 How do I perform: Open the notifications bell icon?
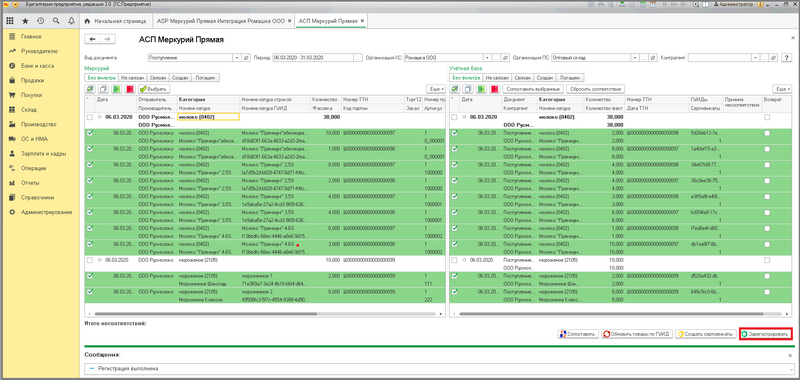[x=71, y=21]
